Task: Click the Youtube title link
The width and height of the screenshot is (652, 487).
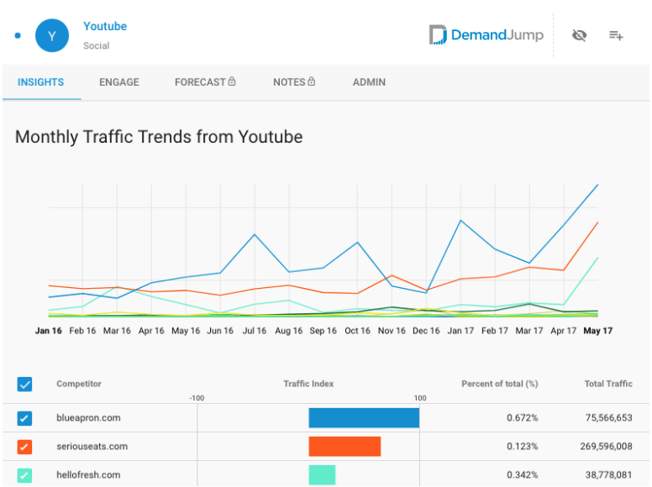Action: point(105,26)
